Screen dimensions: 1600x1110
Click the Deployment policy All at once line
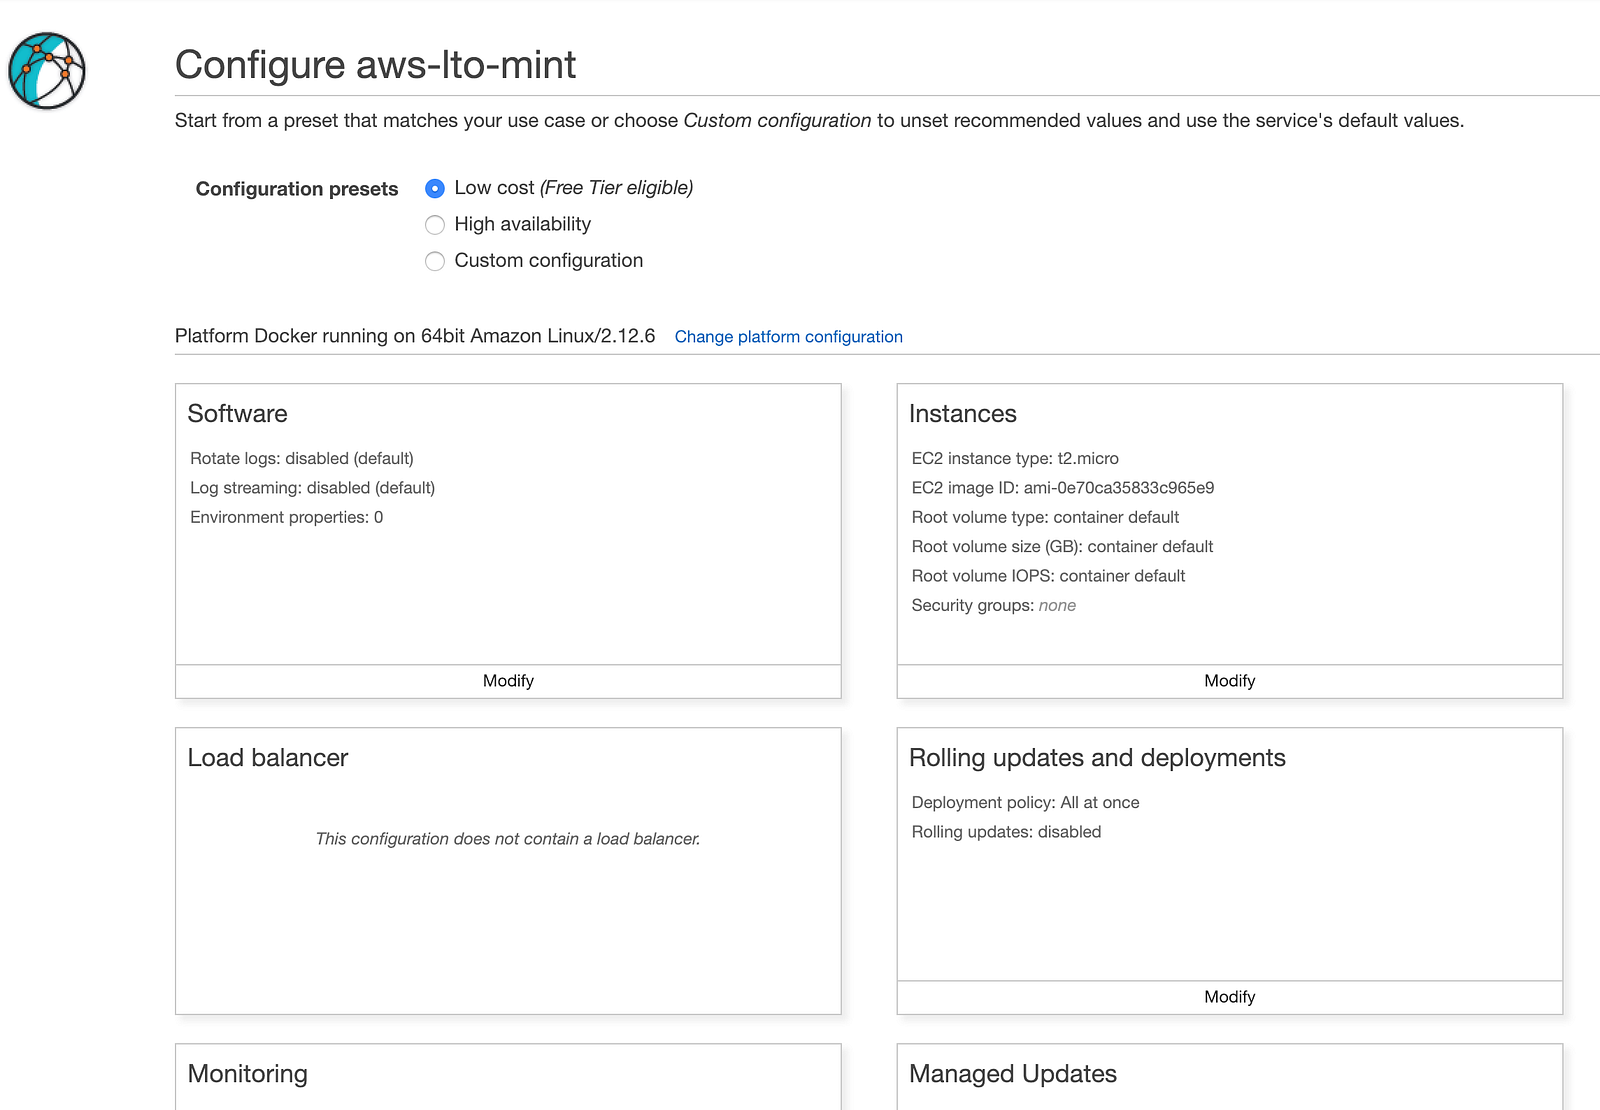point(1025,803)
